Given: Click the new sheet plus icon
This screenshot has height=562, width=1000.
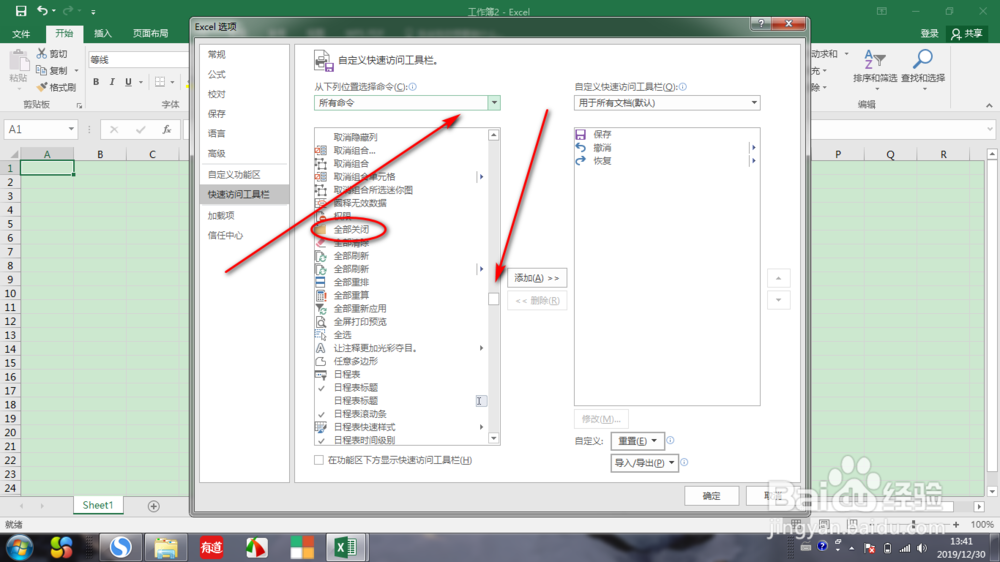Looking at the screenshot, I should (x=153, y=506).
